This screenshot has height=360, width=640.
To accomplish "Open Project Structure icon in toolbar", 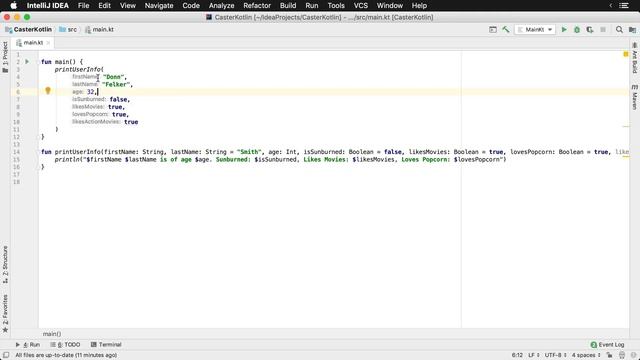I will pos(632,29).
